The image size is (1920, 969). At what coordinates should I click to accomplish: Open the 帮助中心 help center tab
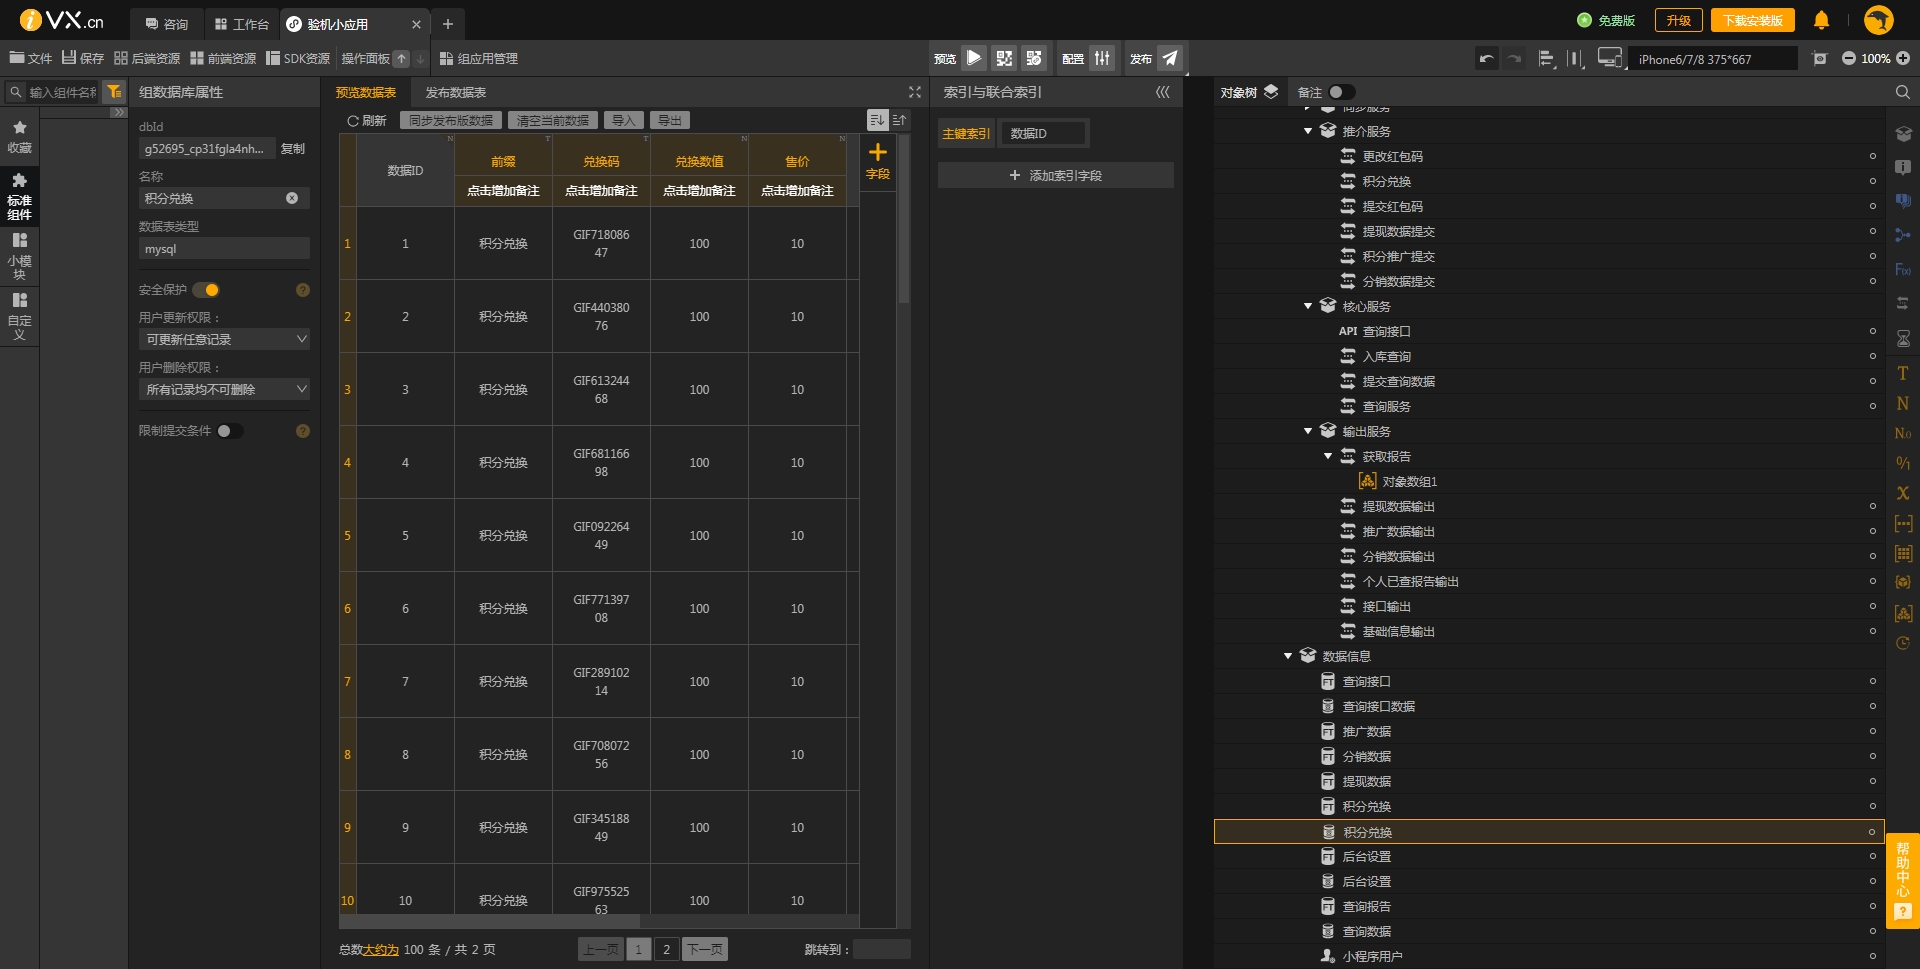[1902, 881]
